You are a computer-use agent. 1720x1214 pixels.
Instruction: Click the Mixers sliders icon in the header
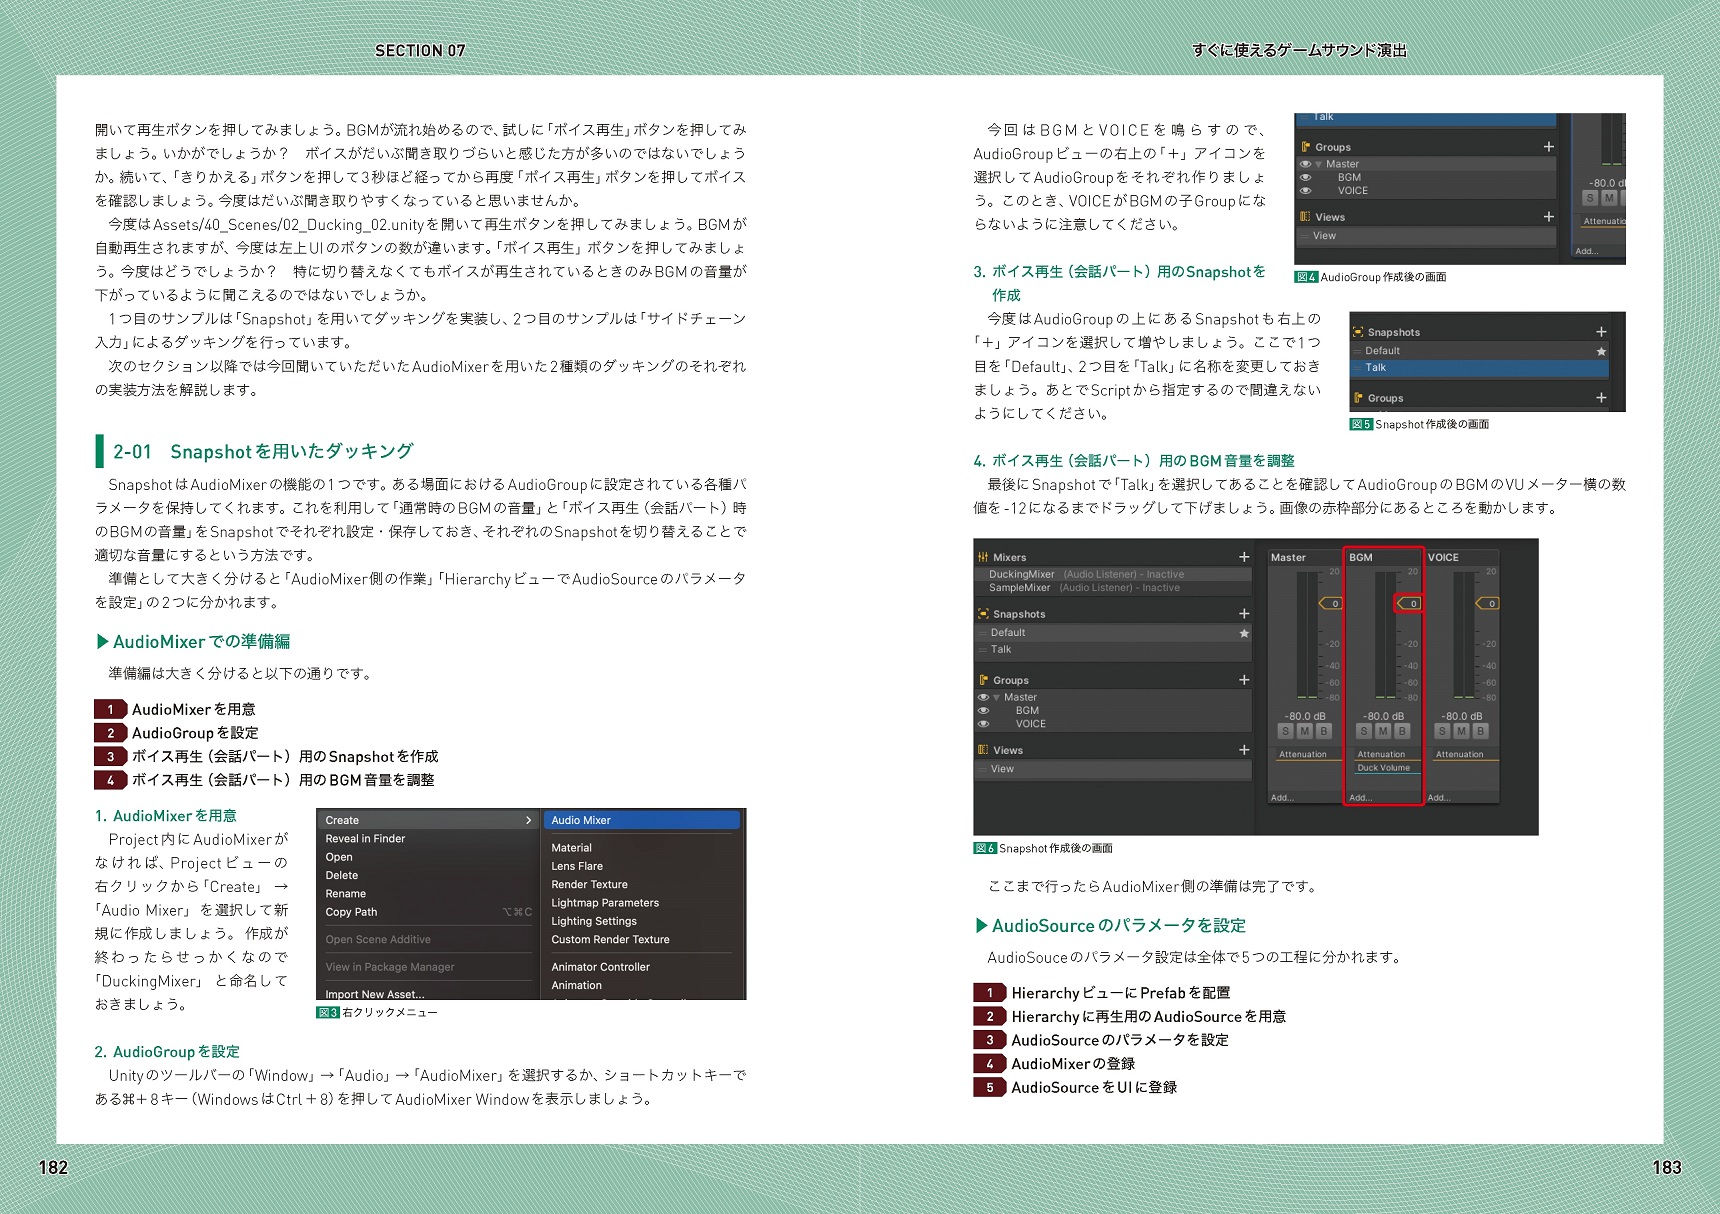983,557
